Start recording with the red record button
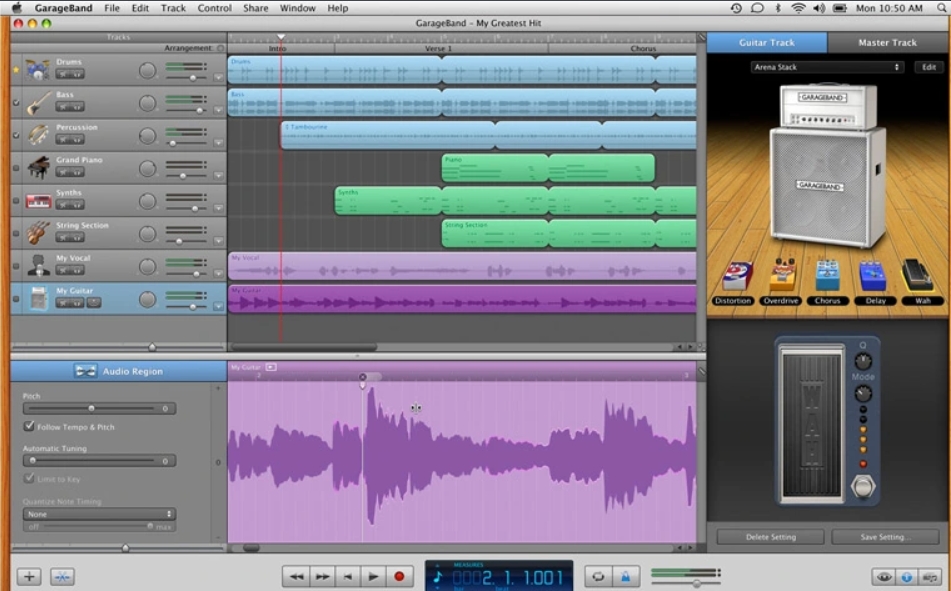Screen dimensions: 951x591 (399, 576)
